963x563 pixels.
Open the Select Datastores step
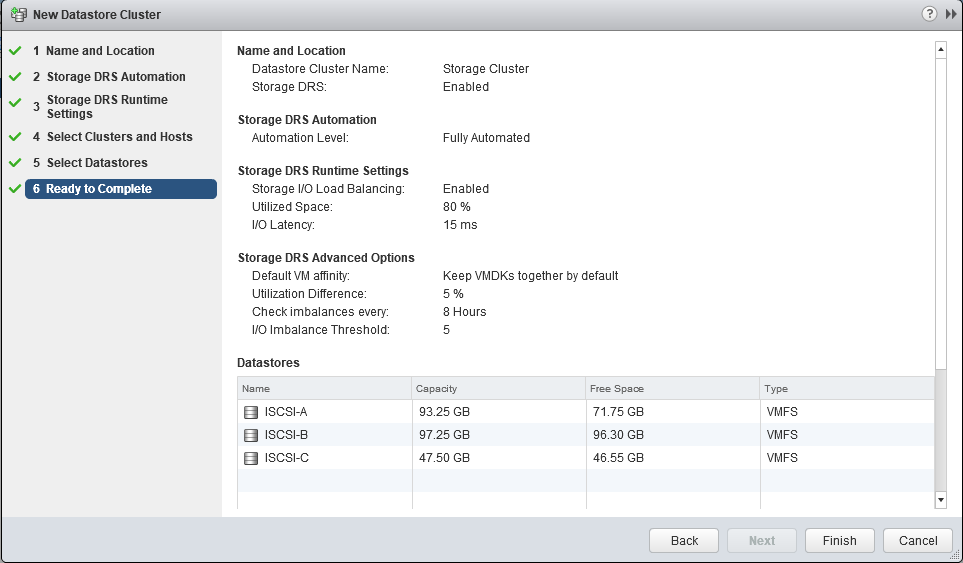point(96,163)
